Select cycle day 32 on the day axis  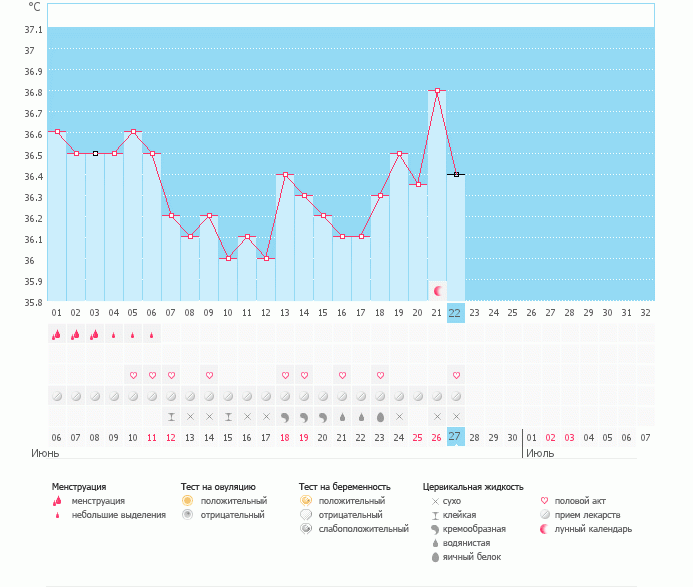pyautogui.click(x=646, y=313)
